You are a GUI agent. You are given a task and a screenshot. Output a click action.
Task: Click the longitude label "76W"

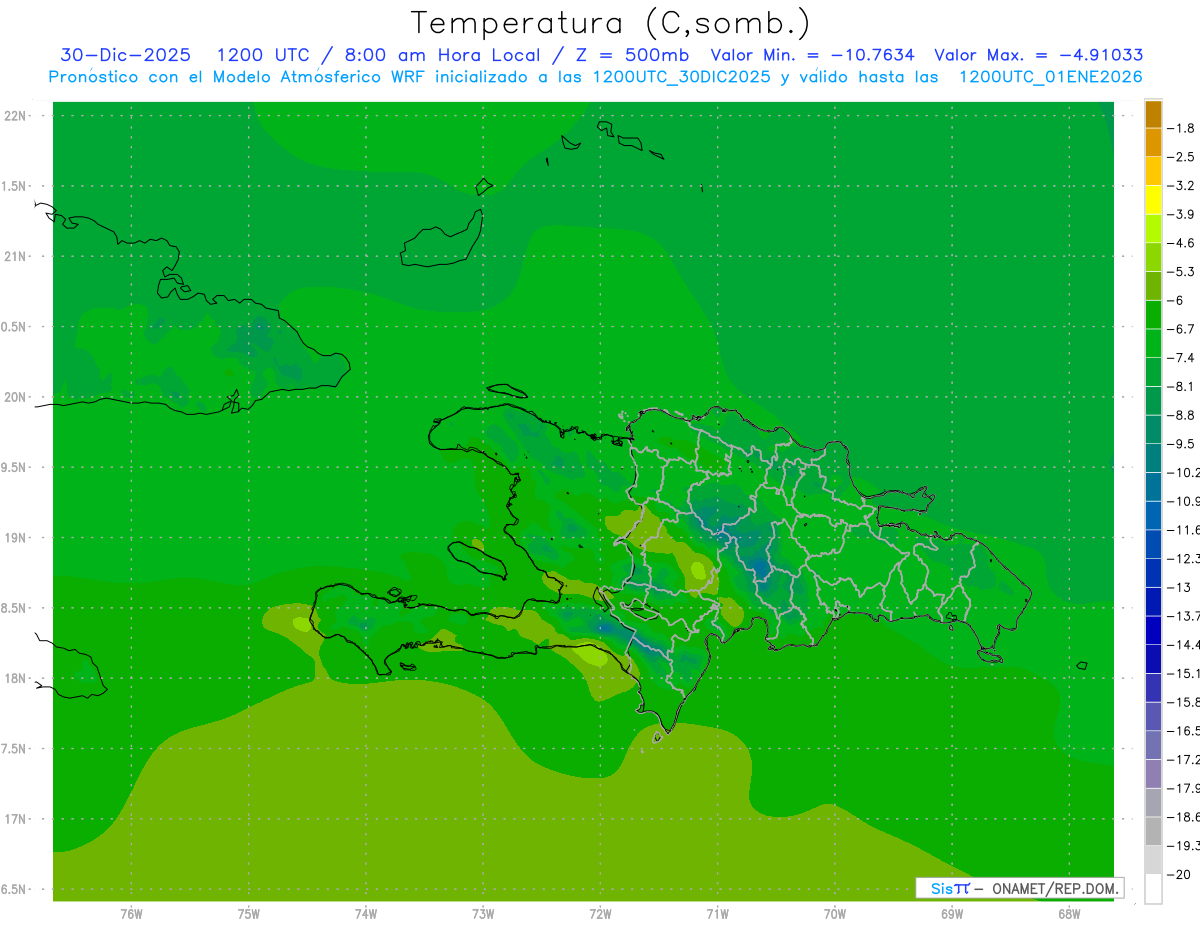(131, 914)
